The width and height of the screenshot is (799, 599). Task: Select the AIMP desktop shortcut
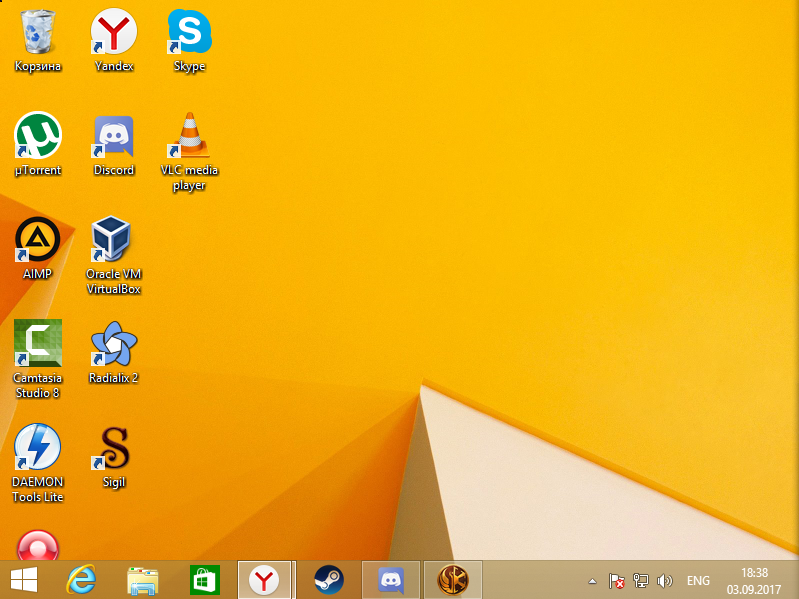pyautogui.click(x=38, y=240)
